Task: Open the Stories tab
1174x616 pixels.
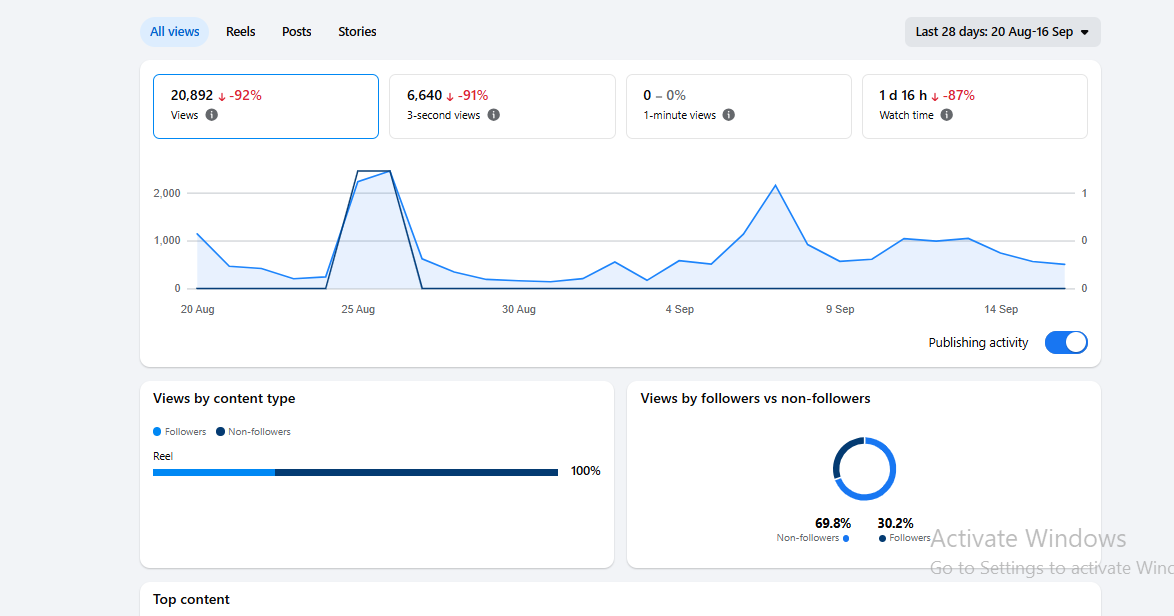Action: (x=357, y=32)
